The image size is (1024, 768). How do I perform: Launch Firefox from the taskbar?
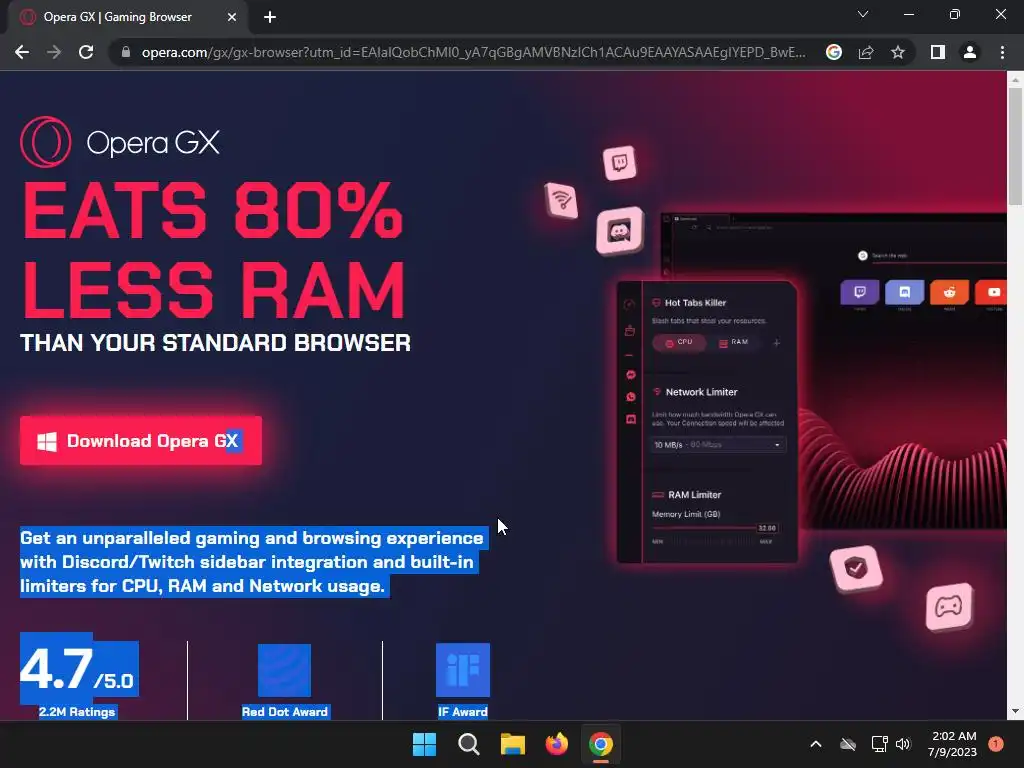[556, 744]
